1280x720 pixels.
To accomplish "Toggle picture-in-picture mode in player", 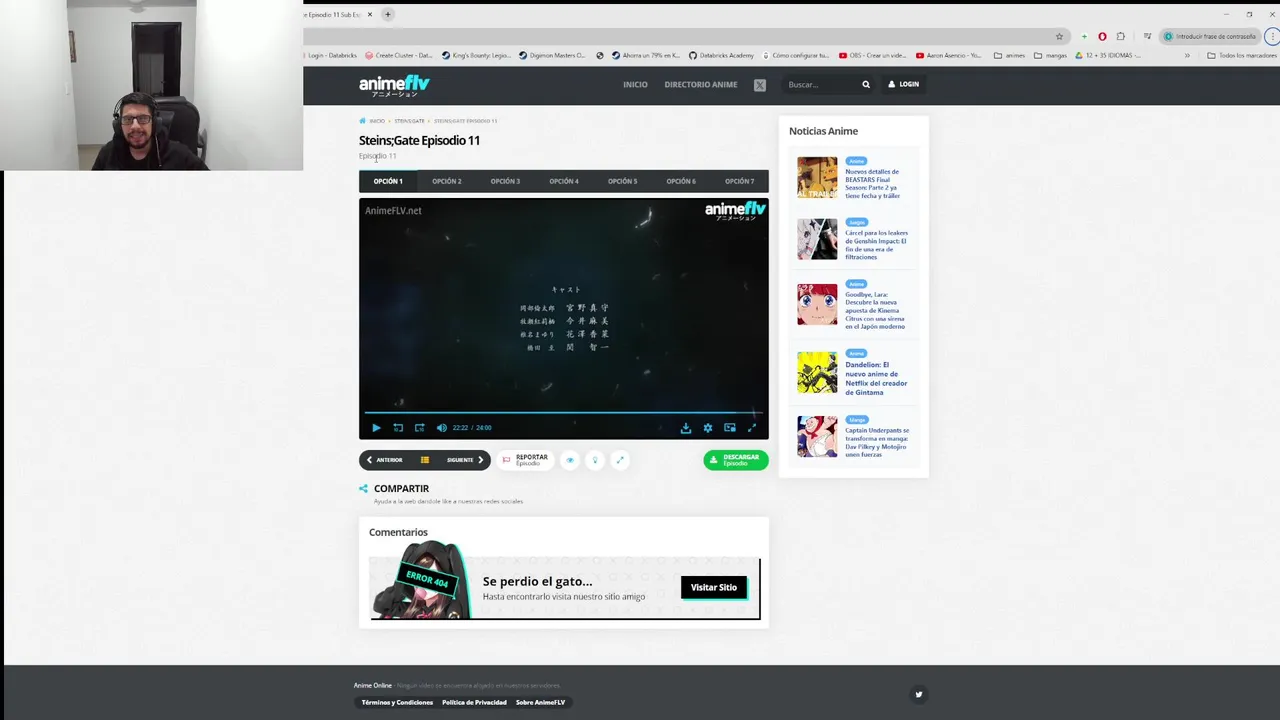I will pos(730,428).
